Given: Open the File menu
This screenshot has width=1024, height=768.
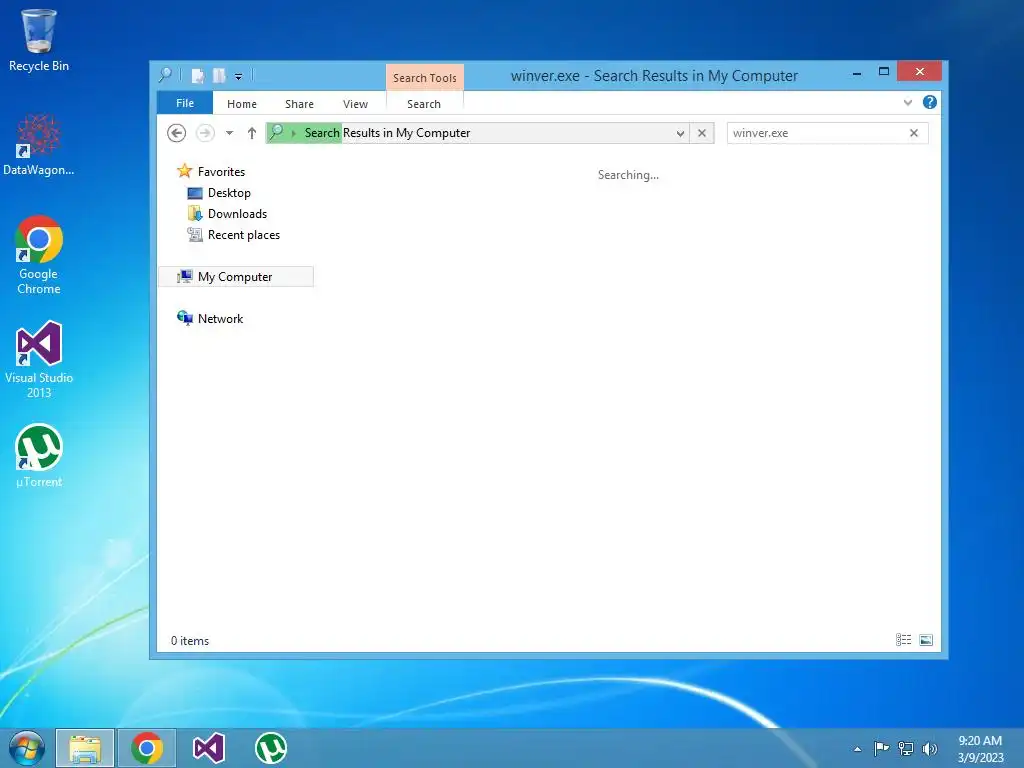Looking at the screenshot, I should point(185,103).
